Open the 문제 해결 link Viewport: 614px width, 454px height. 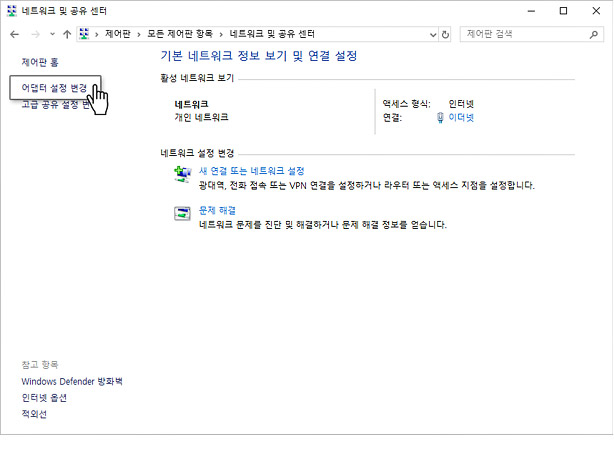click(x=217, y=211)
